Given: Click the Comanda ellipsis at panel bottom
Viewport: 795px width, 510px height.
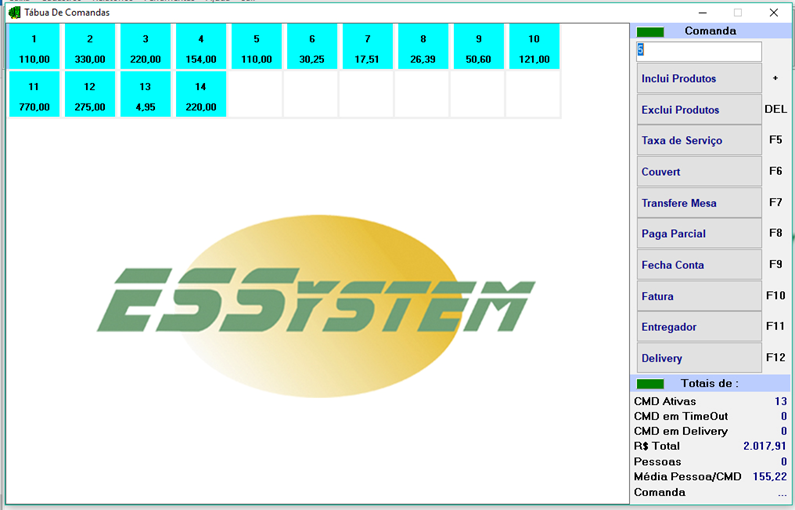Looking at the screenshot, I should coord(781,493).
